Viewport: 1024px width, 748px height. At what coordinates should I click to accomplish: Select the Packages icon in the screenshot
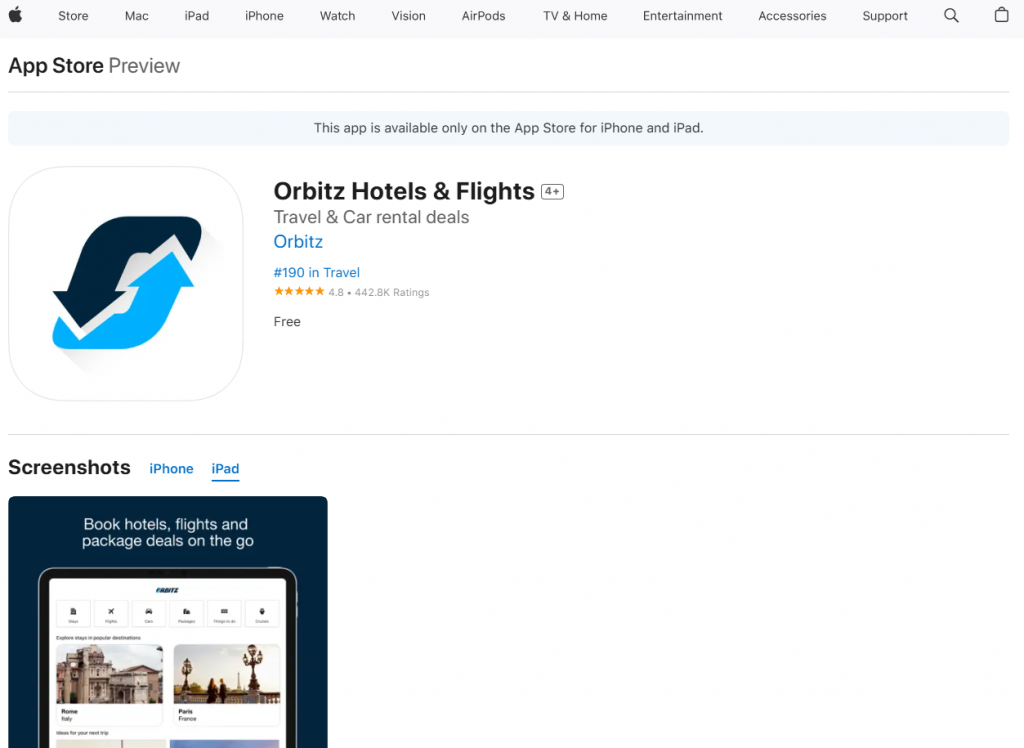click(x=186, y=612)
